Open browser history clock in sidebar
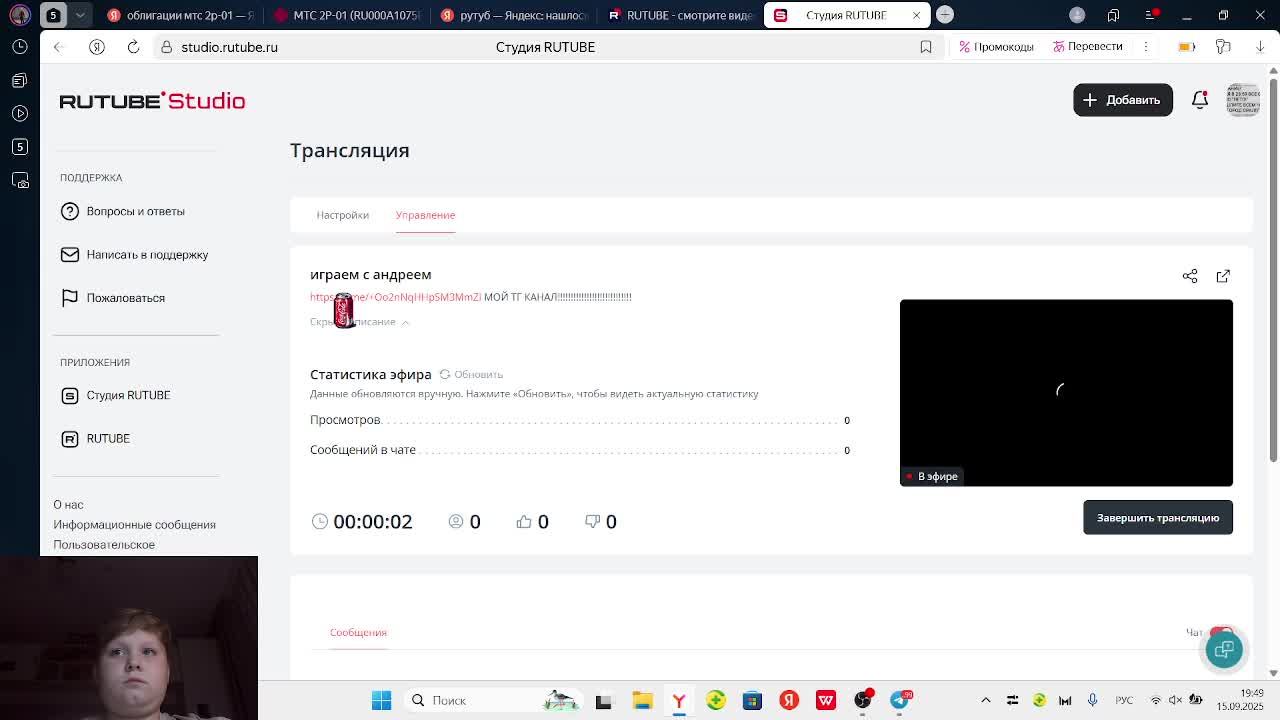 click(20, 47)
